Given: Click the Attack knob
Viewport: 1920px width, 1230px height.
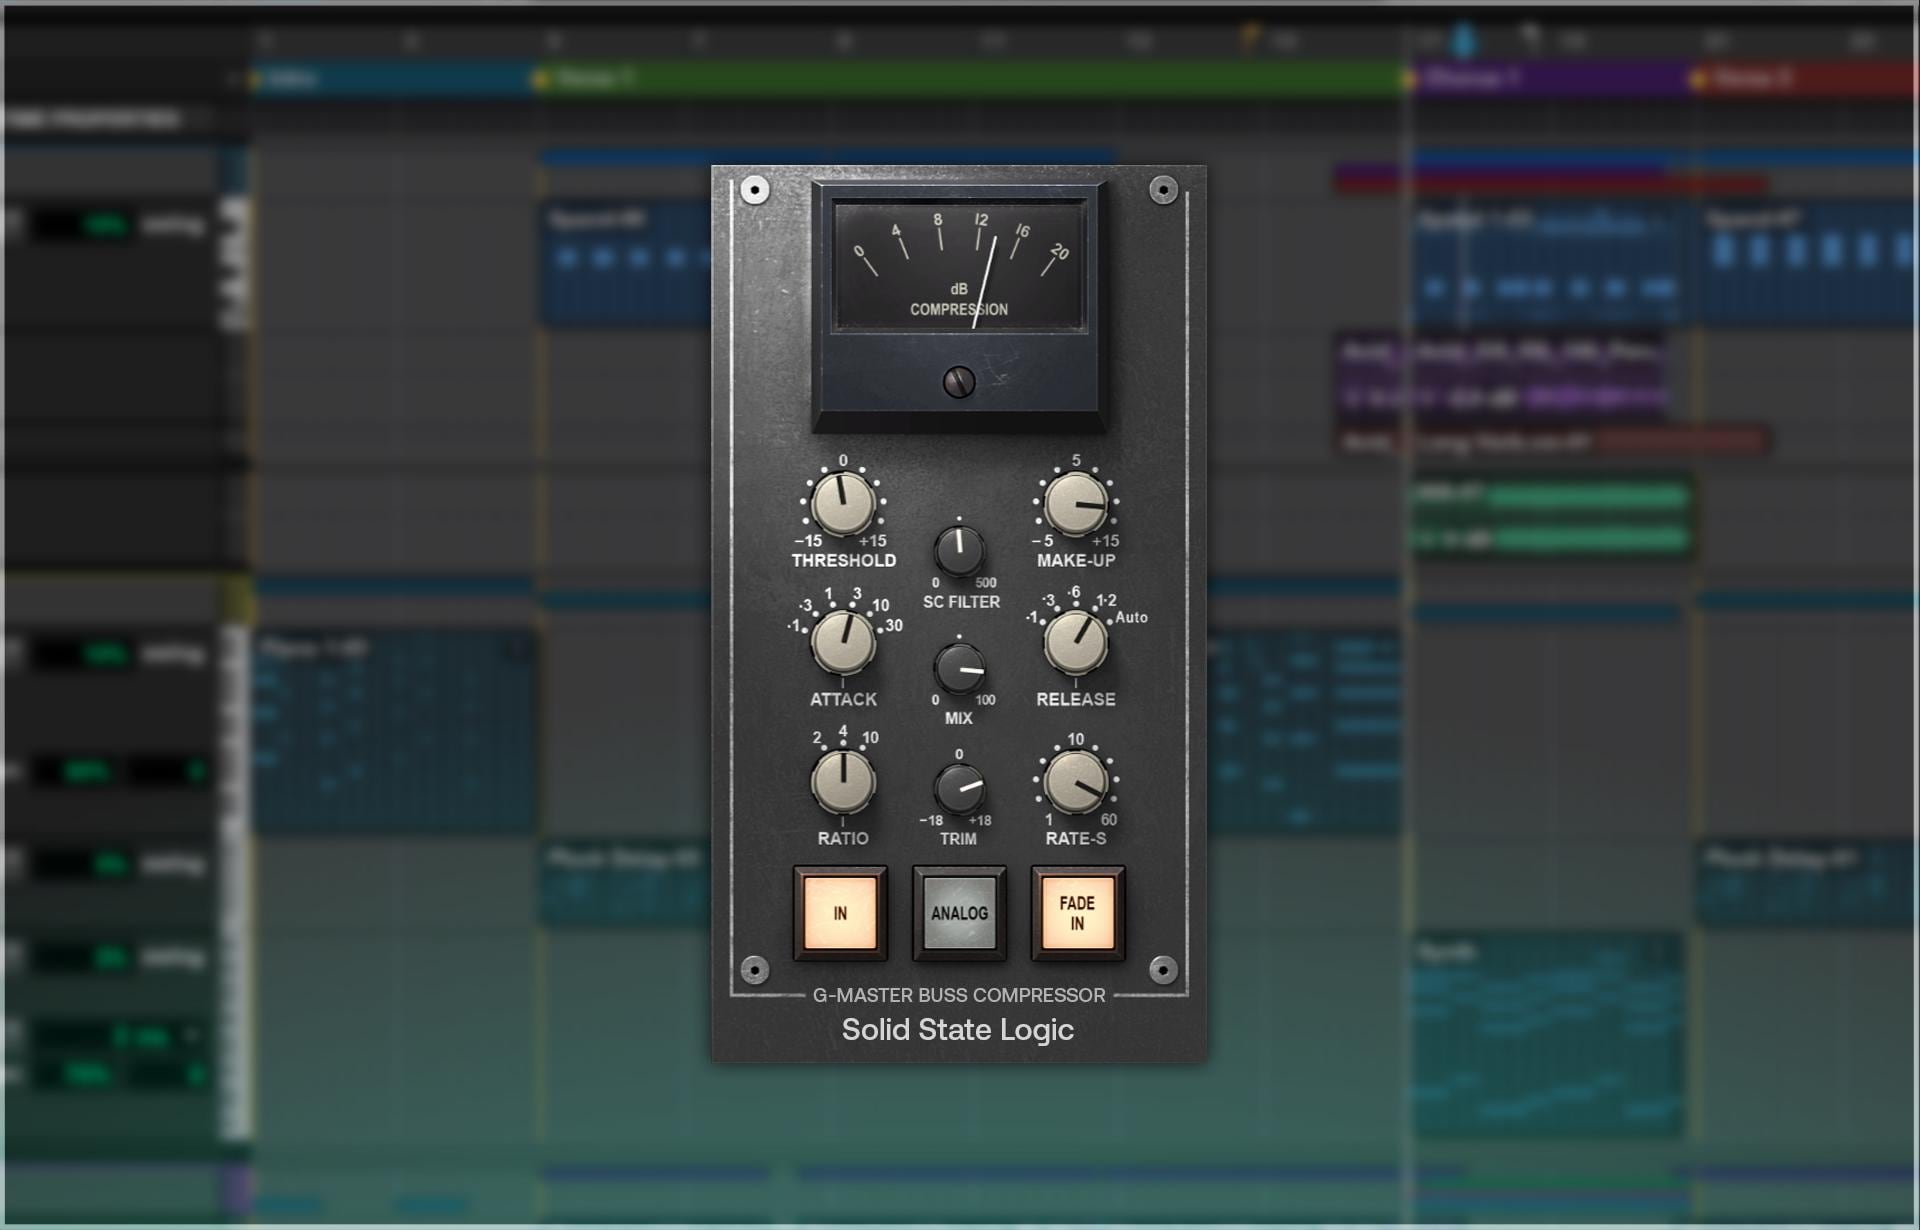Looking at the screenshot, I should click(843, 643).
